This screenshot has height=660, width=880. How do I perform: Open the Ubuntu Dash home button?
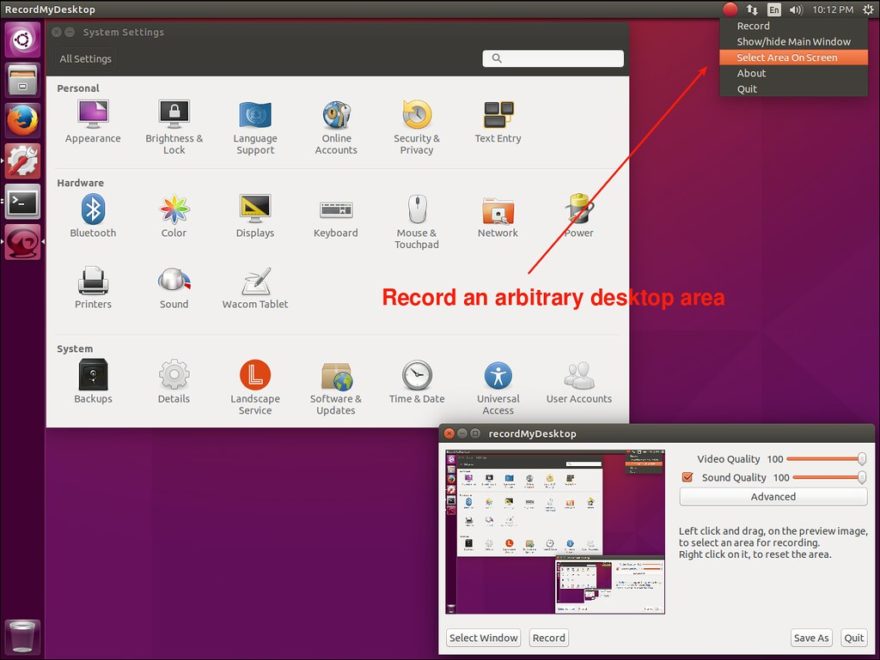tap(22, 39)
